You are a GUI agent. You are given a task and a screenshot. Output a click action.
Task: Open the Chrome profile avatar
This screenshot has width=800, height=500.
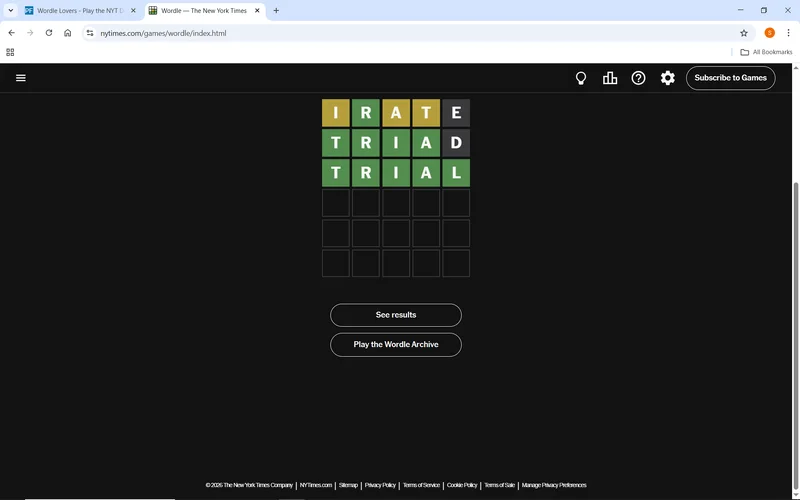pyautogui.click(x=769, y=33)
